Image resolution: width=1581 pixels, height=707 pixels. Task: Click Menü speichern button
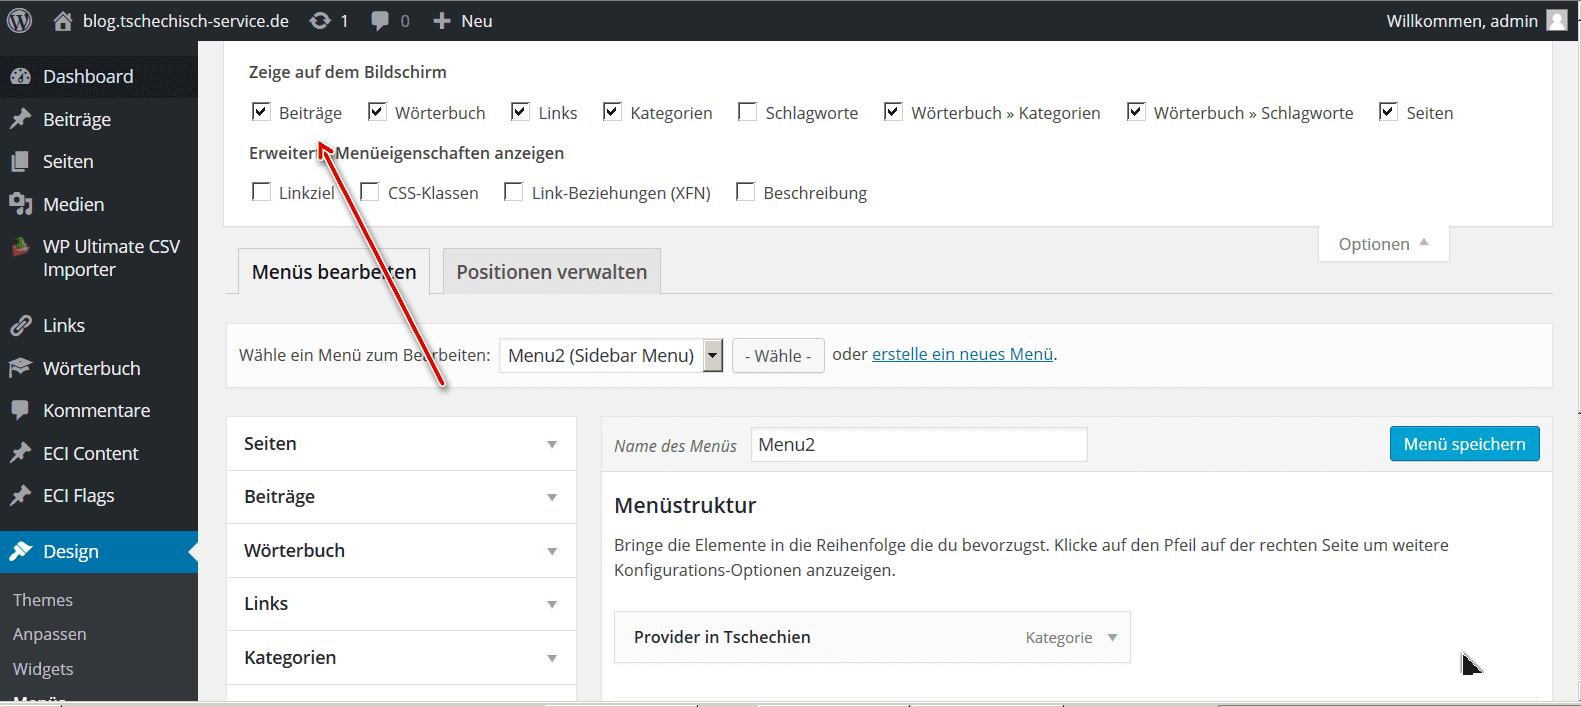click(1464, 444)
